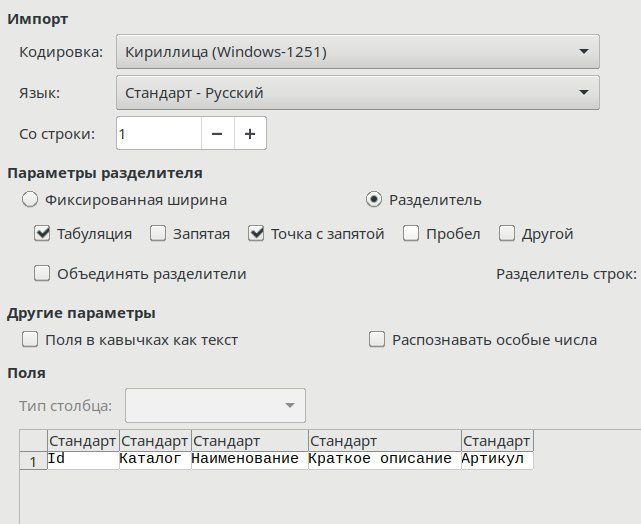Viewport: 641px width, 524px height.
Task: Increase the Со строки value with plus
Action: tap(250, 134)
